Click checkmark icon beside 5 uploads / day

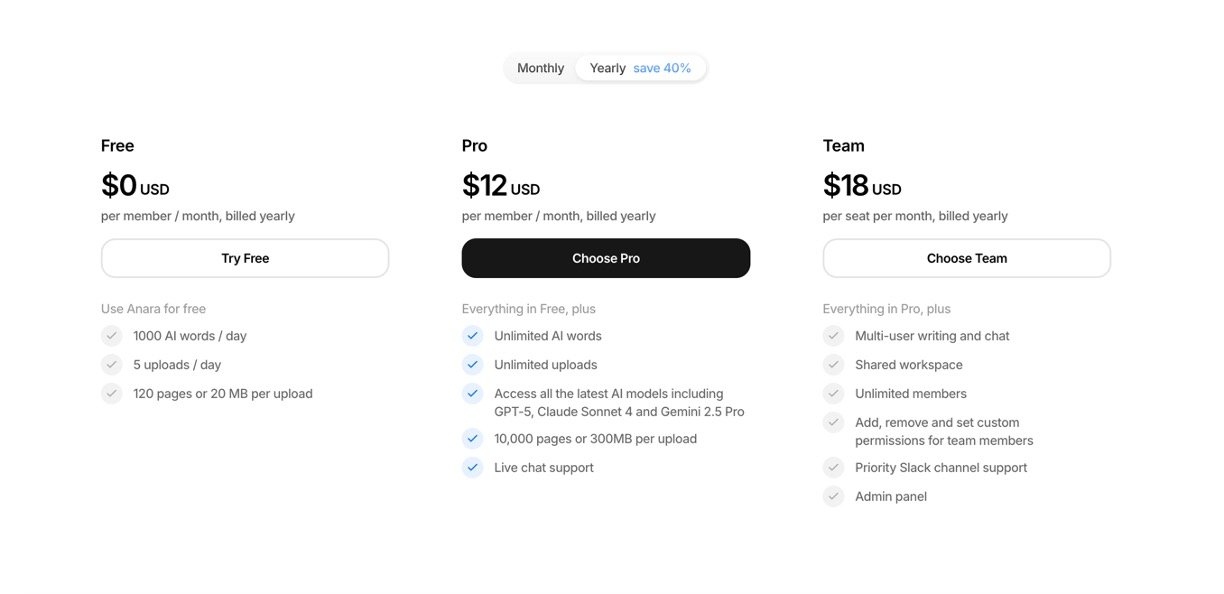pos(111,365)
